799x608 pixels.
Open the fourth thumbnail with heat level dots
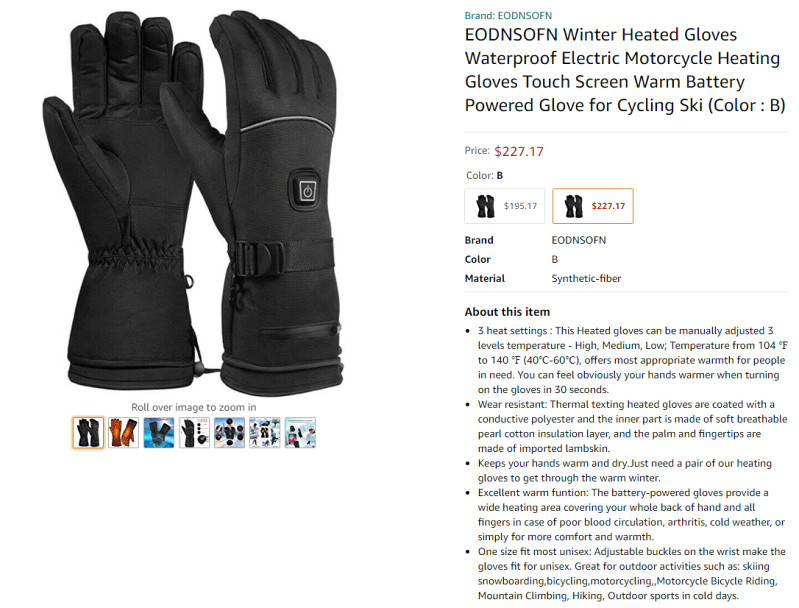194,433
